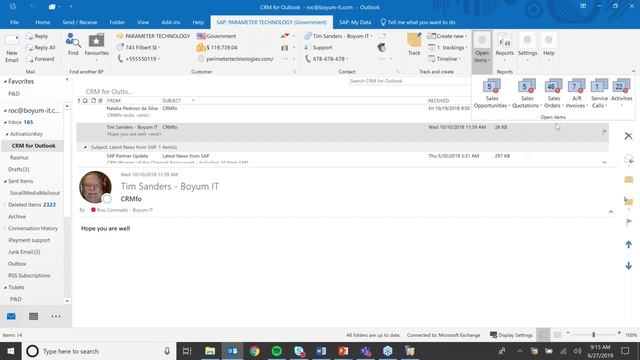
Task: Open the Windows Start menu
Action: 11,351
